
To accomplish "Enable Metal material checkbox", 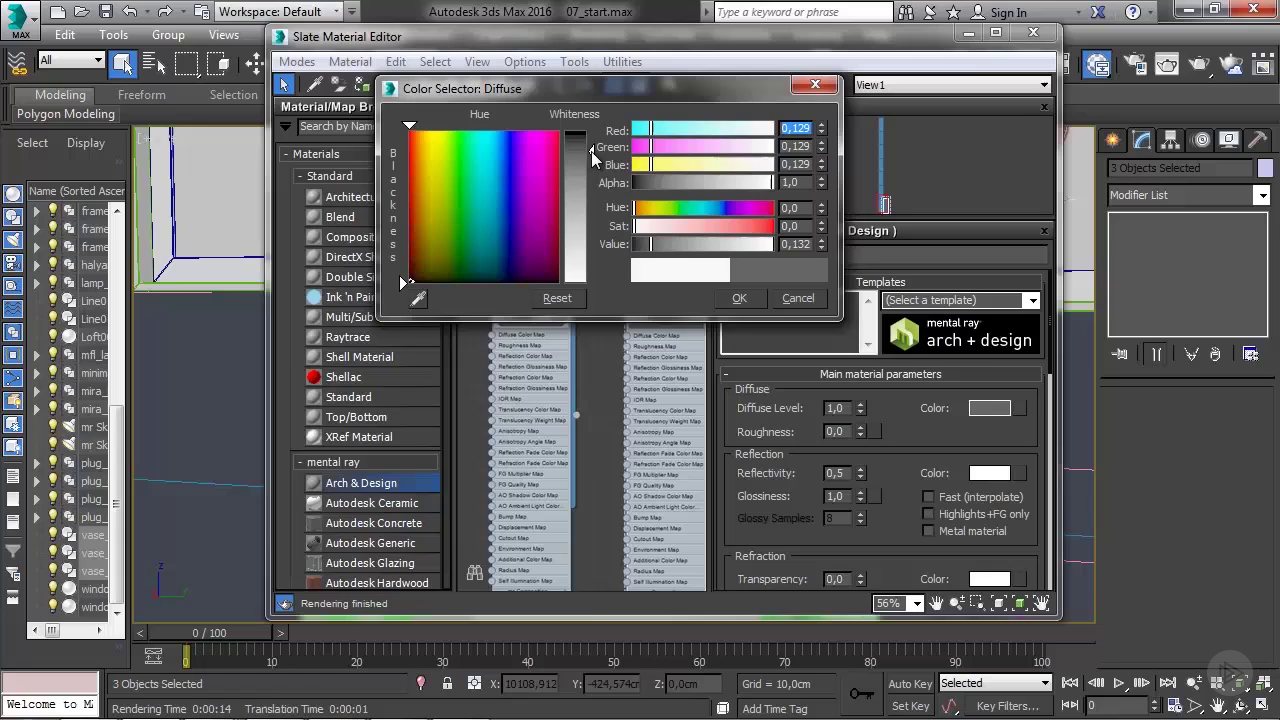I will [x=929, y=531].
